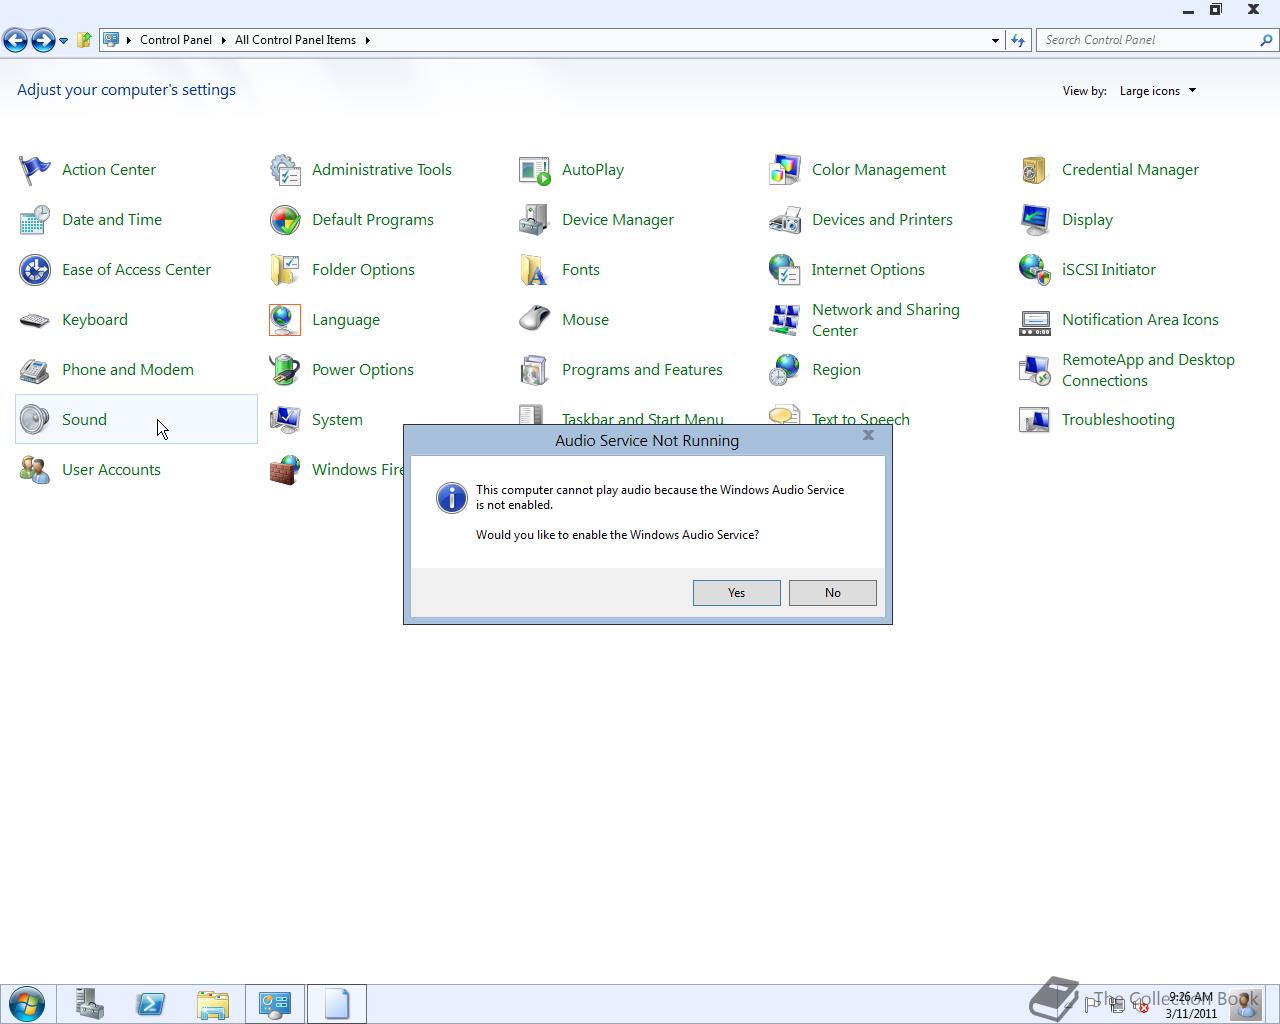Viewport: 1280px width, 1024px height.
Task: Click the AutoPlay icon
Action: [535, 170]
